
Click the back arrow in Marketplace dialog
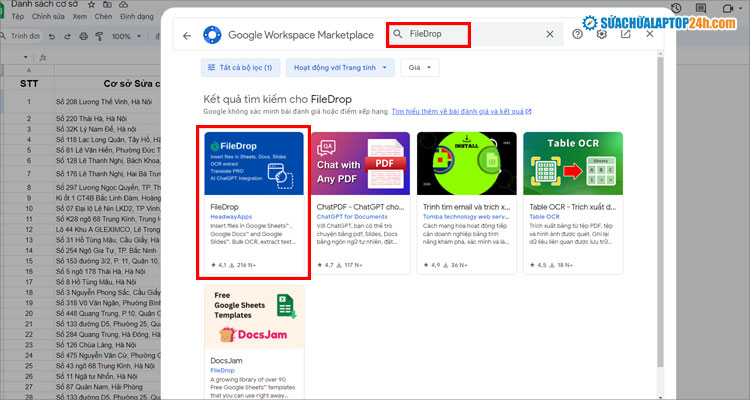(x=187, y=35)
